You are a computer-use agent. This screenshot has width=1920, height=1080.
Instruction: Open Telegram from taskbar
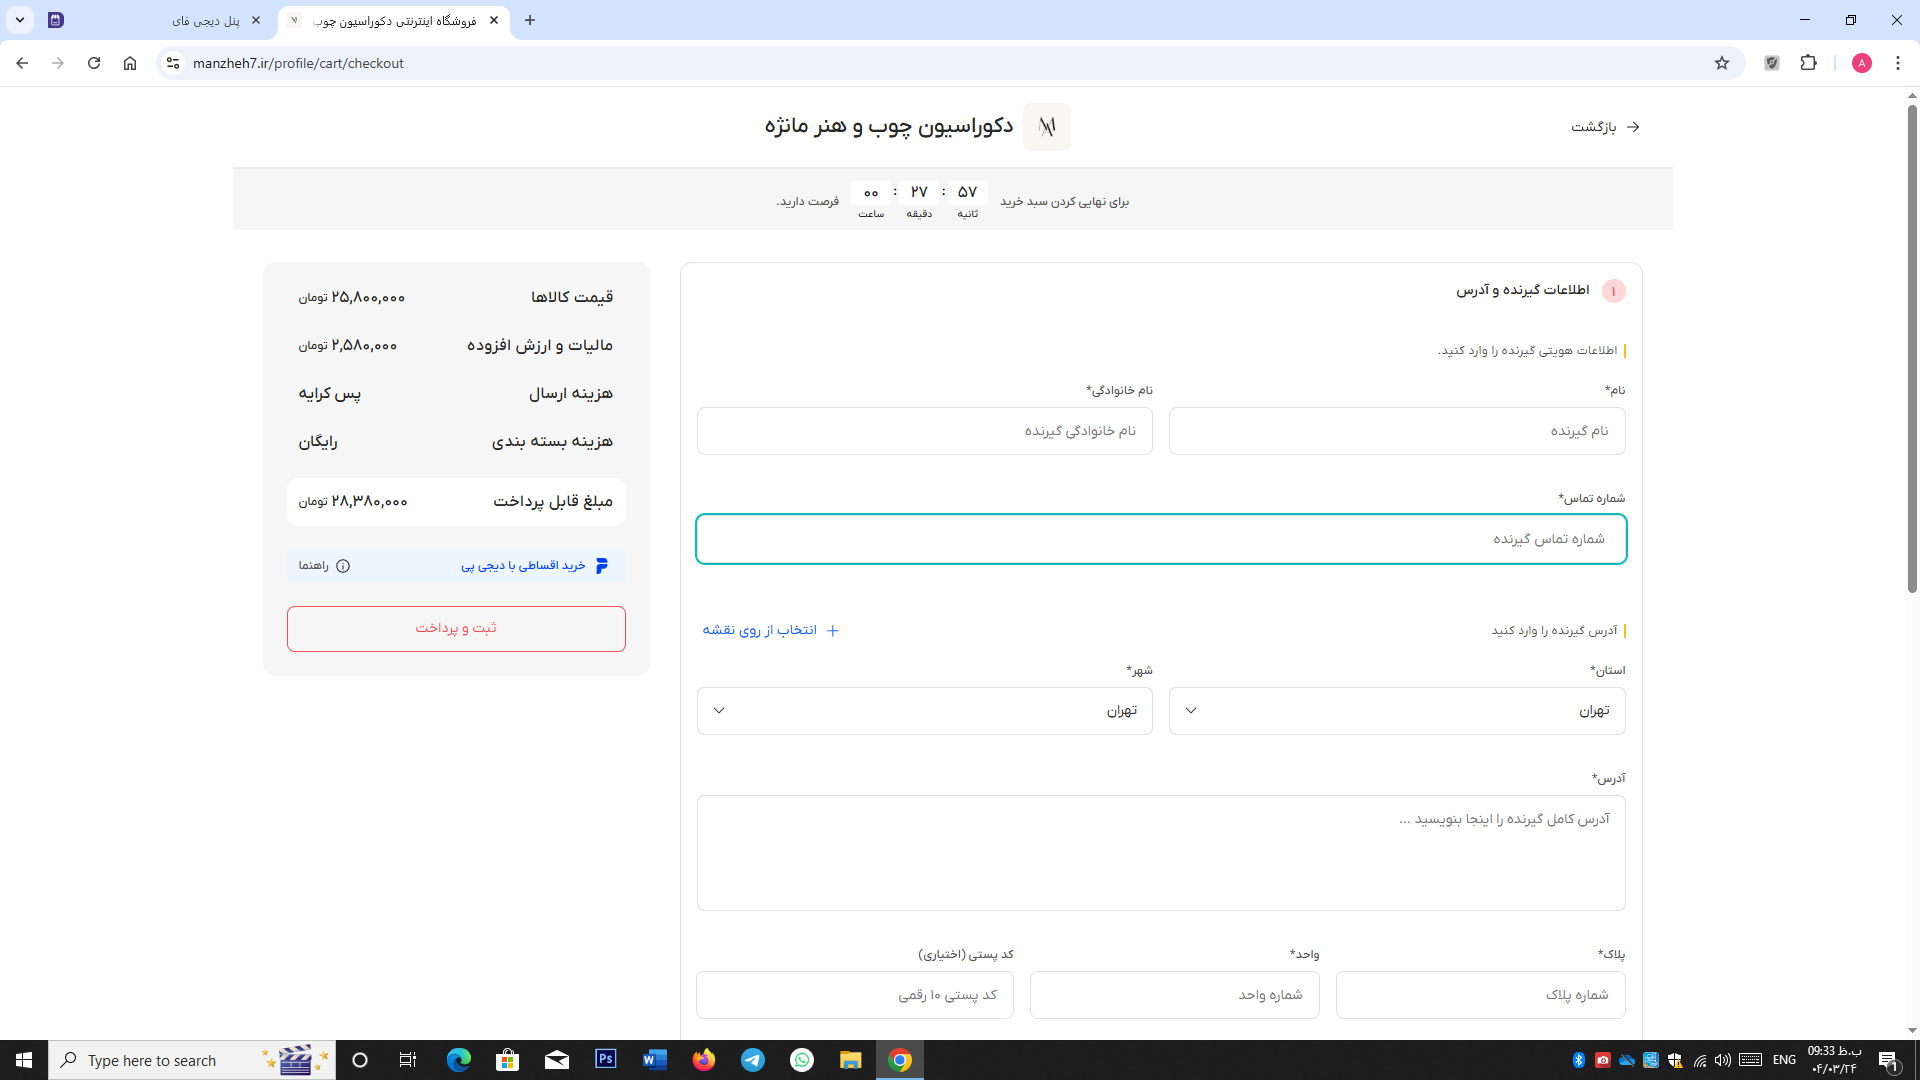click(x=753, y=1060)
